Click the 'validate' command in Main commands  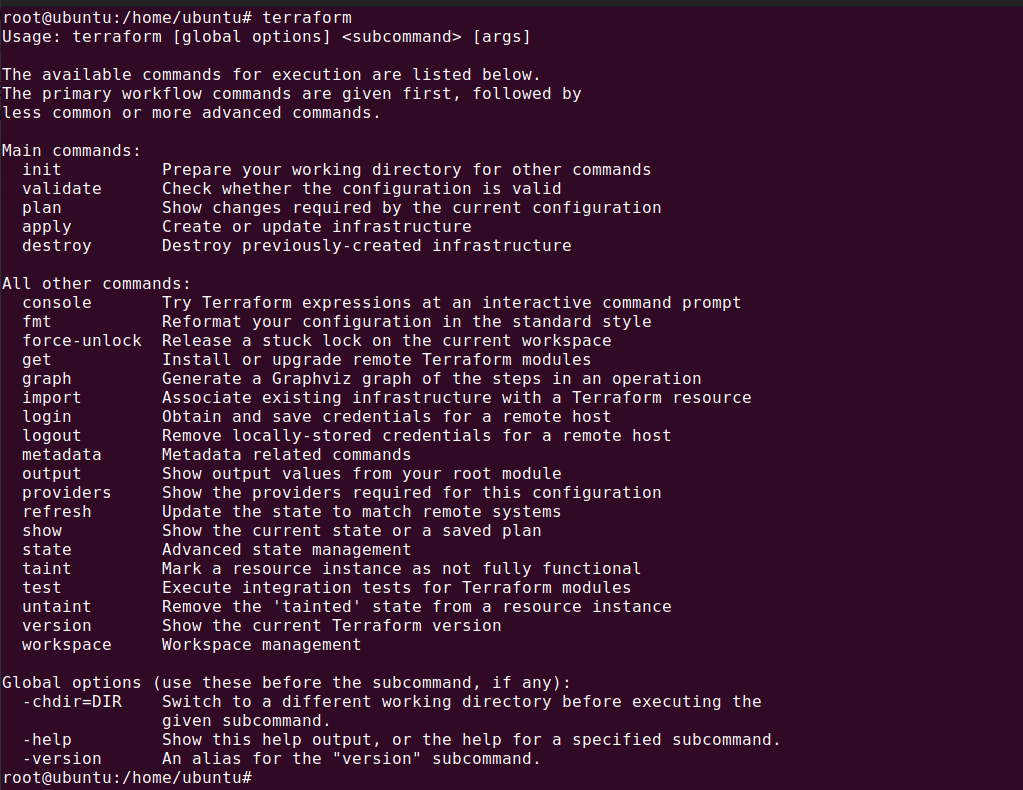tap(62, 189)
